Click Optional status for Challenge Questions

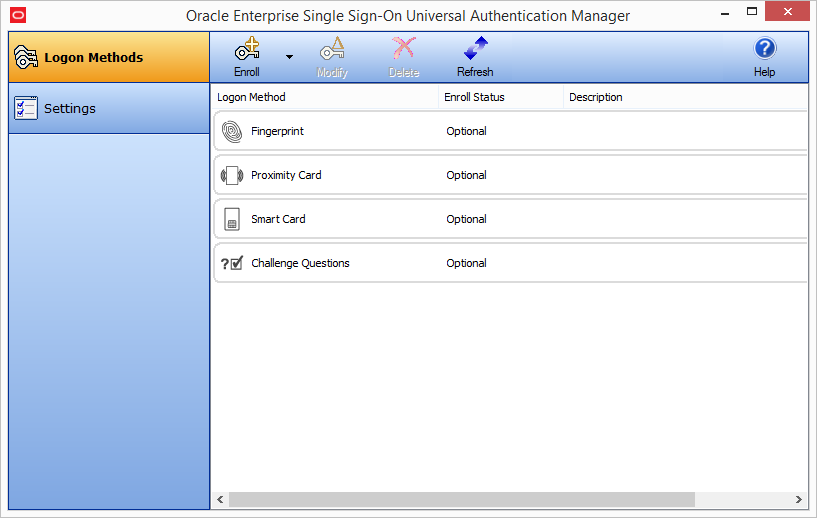click(466, 263)
